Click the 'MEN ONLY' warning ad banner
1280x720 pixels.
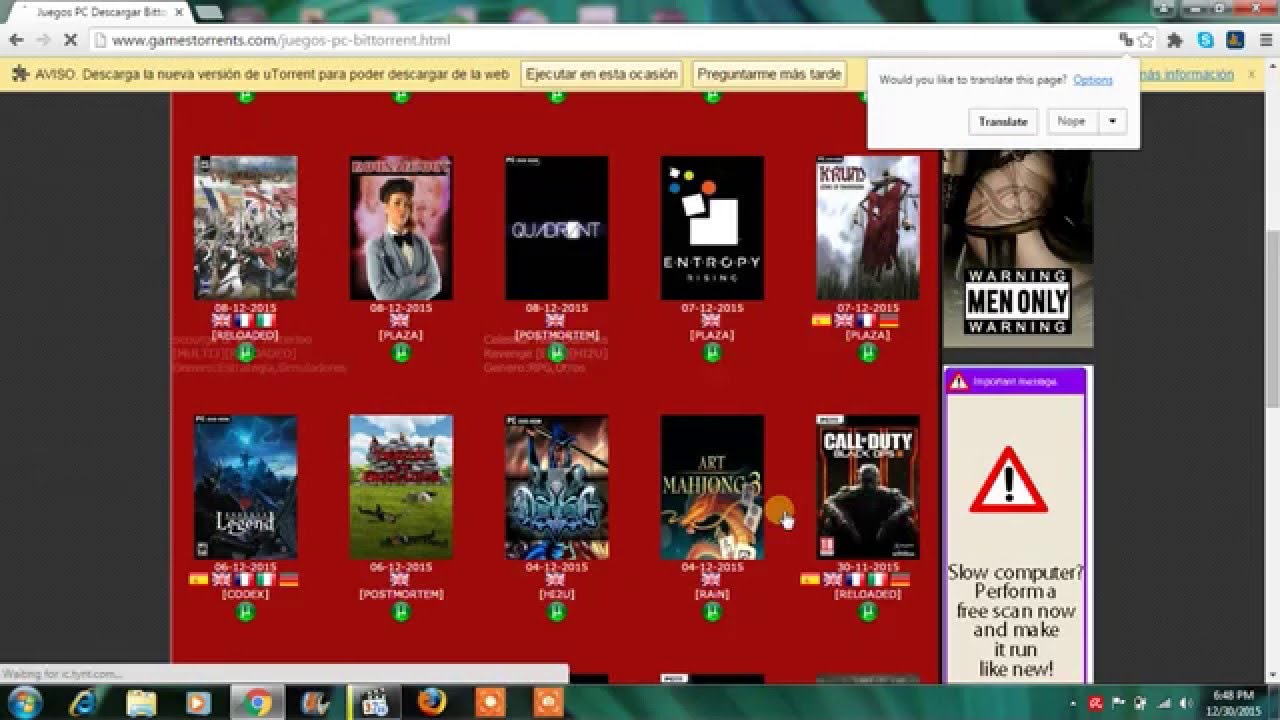(x=1017, y=247)
